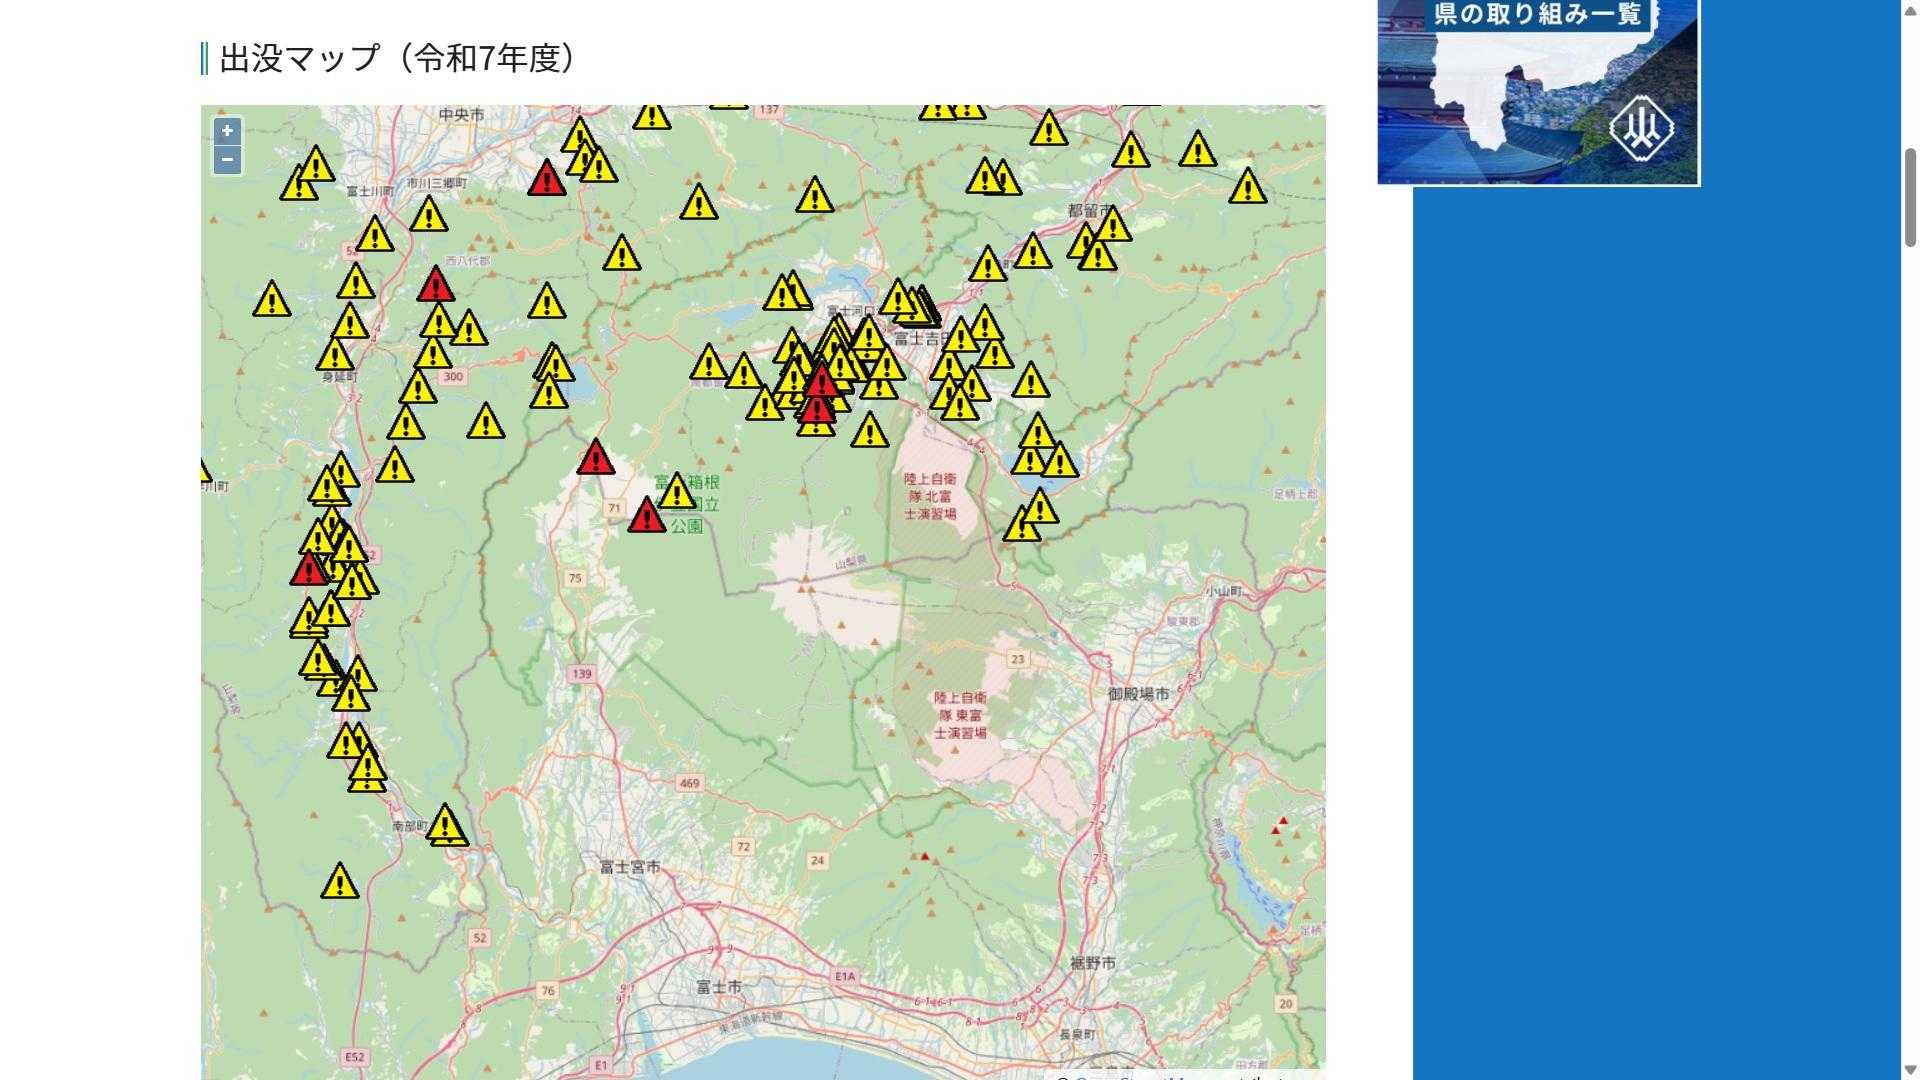Zoom in the map with plus button

227,131
